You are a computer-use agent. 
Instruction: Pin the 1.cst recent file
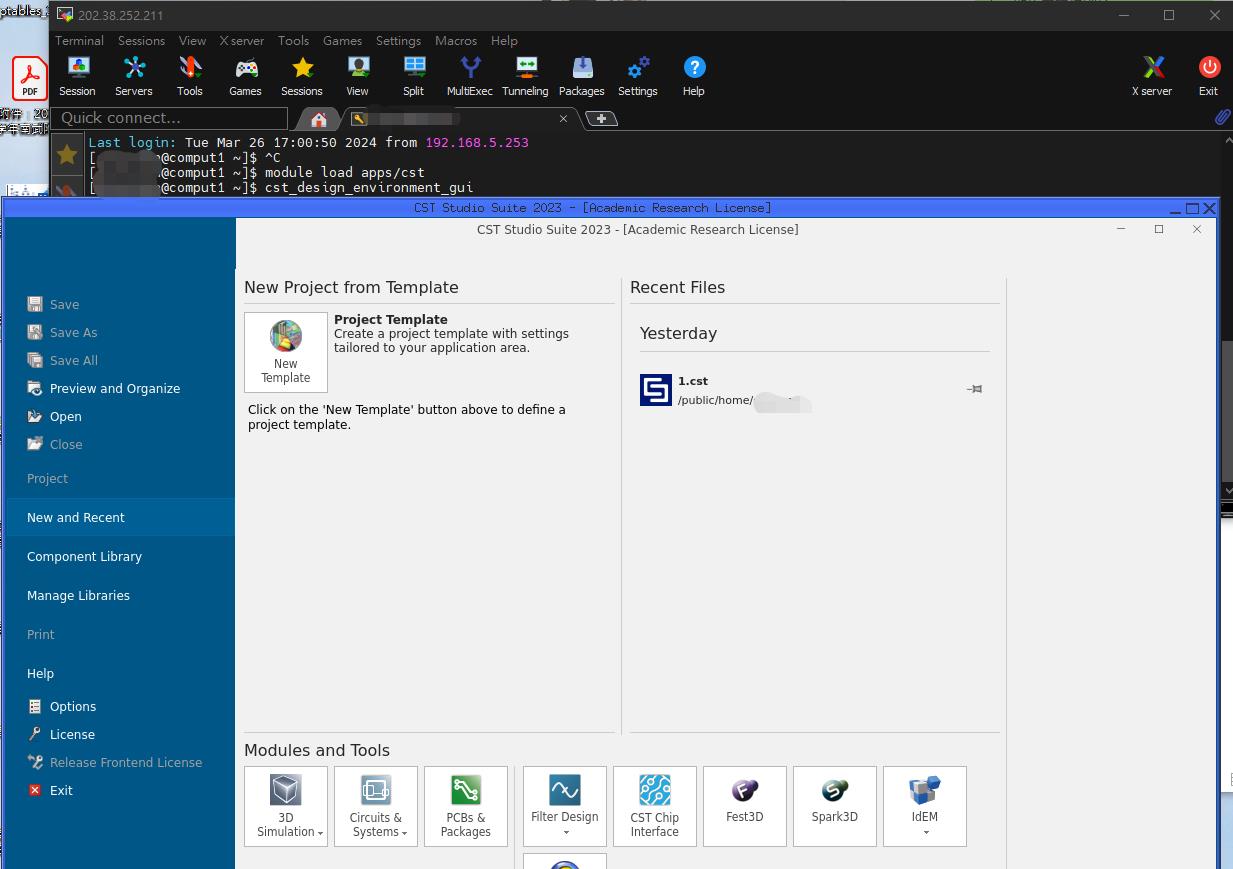975,389
